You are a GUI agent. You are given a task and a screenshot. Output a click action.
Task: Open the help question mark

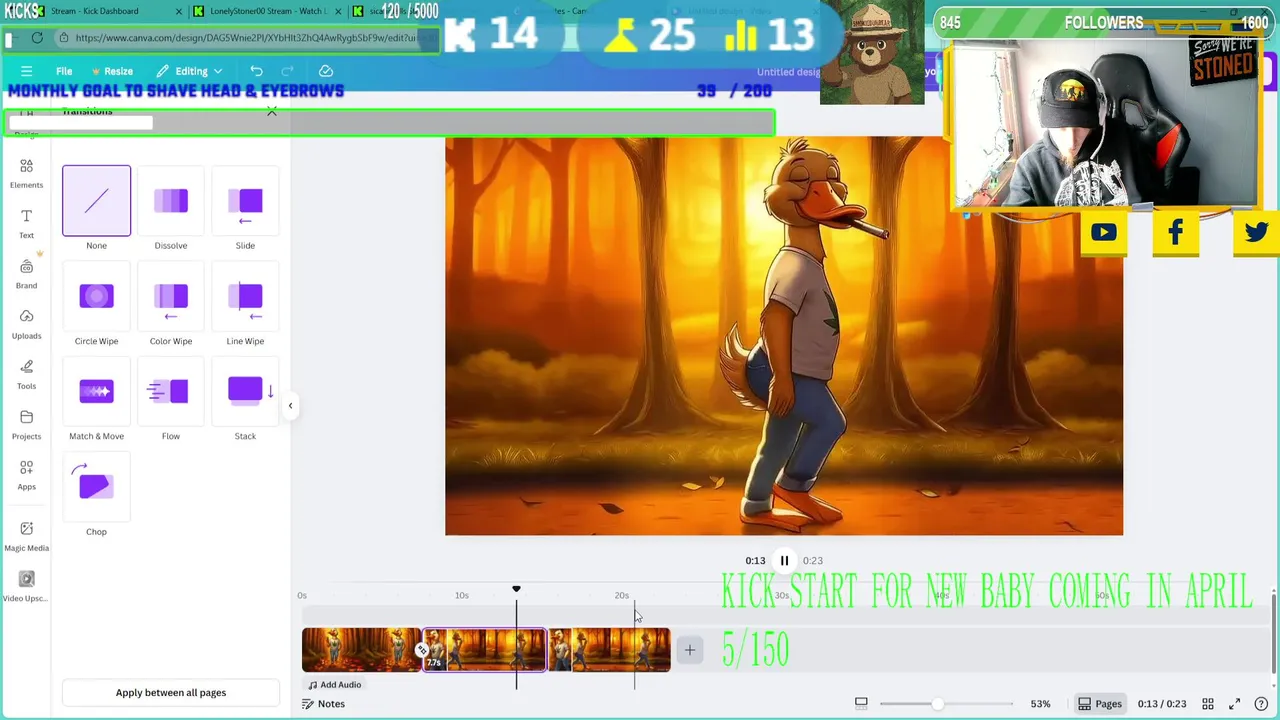1261,704
